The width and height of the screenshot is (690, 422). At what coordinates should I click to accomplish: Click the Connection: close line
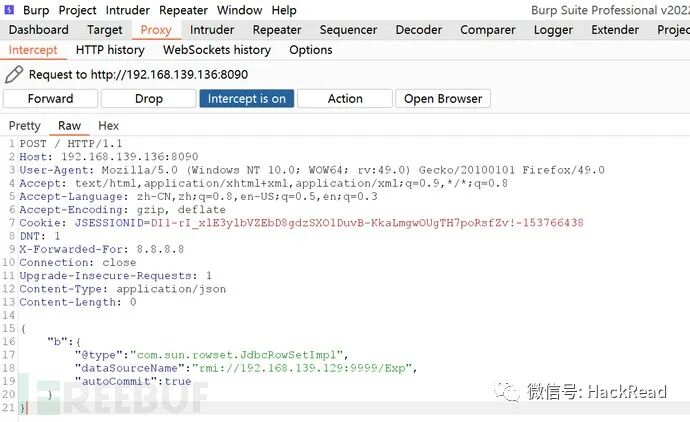click(78, 263)
